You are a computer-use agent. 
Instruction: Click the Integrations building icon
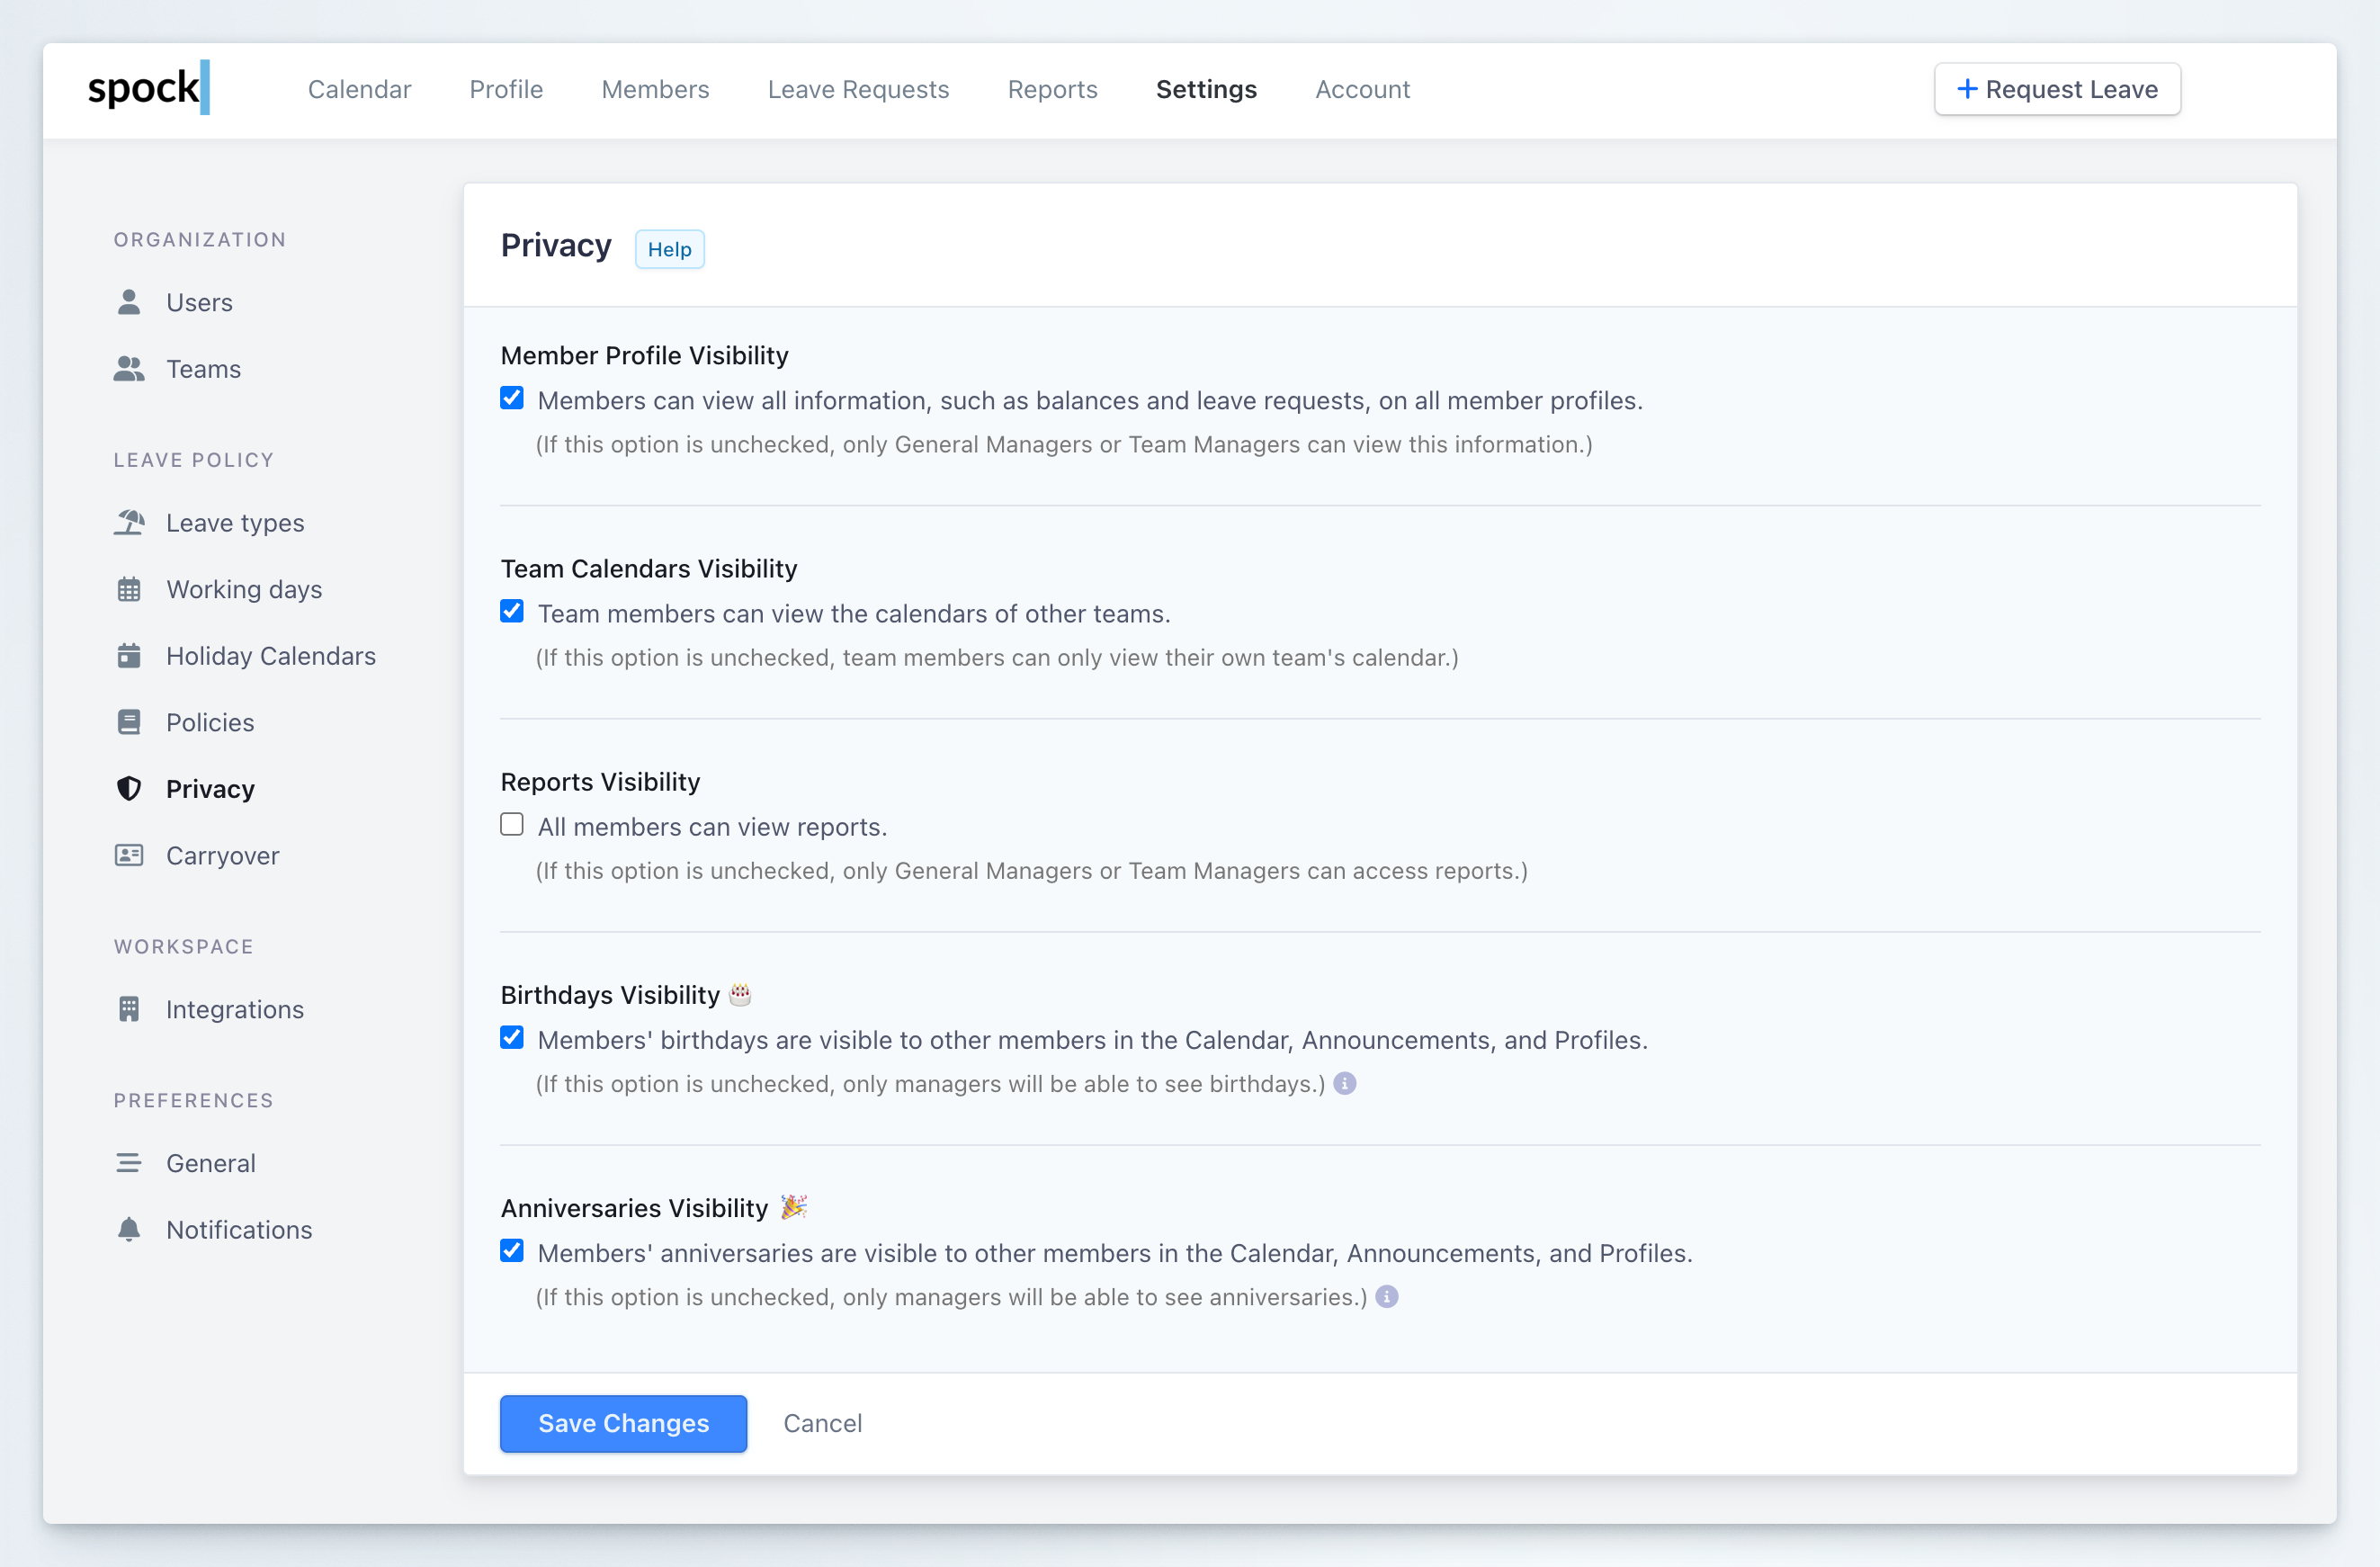coord(129,1009)
